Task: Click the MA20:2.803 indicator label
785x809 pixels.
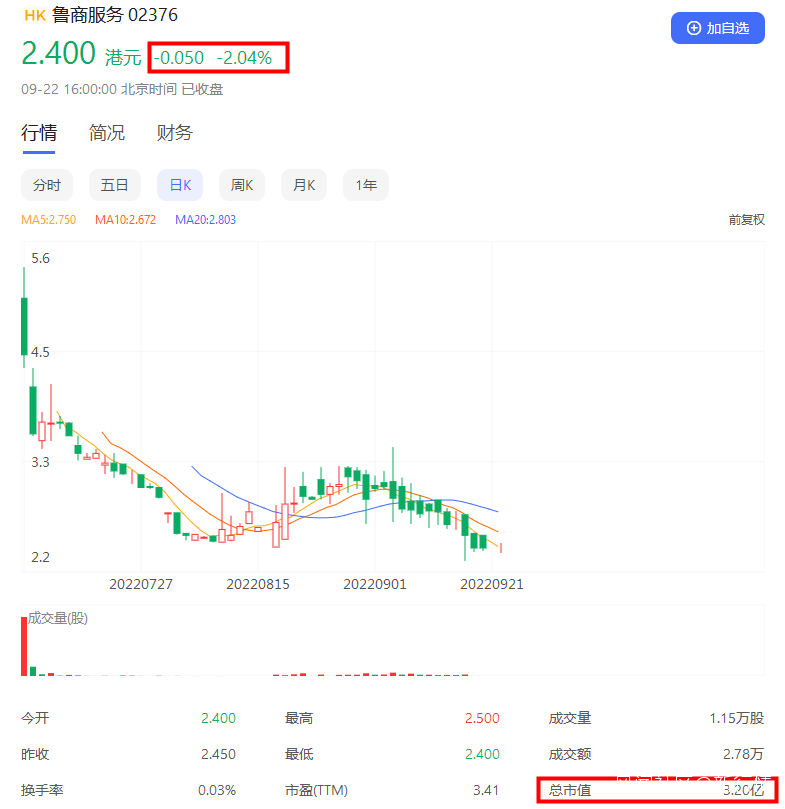Action: tap(205, 220)
